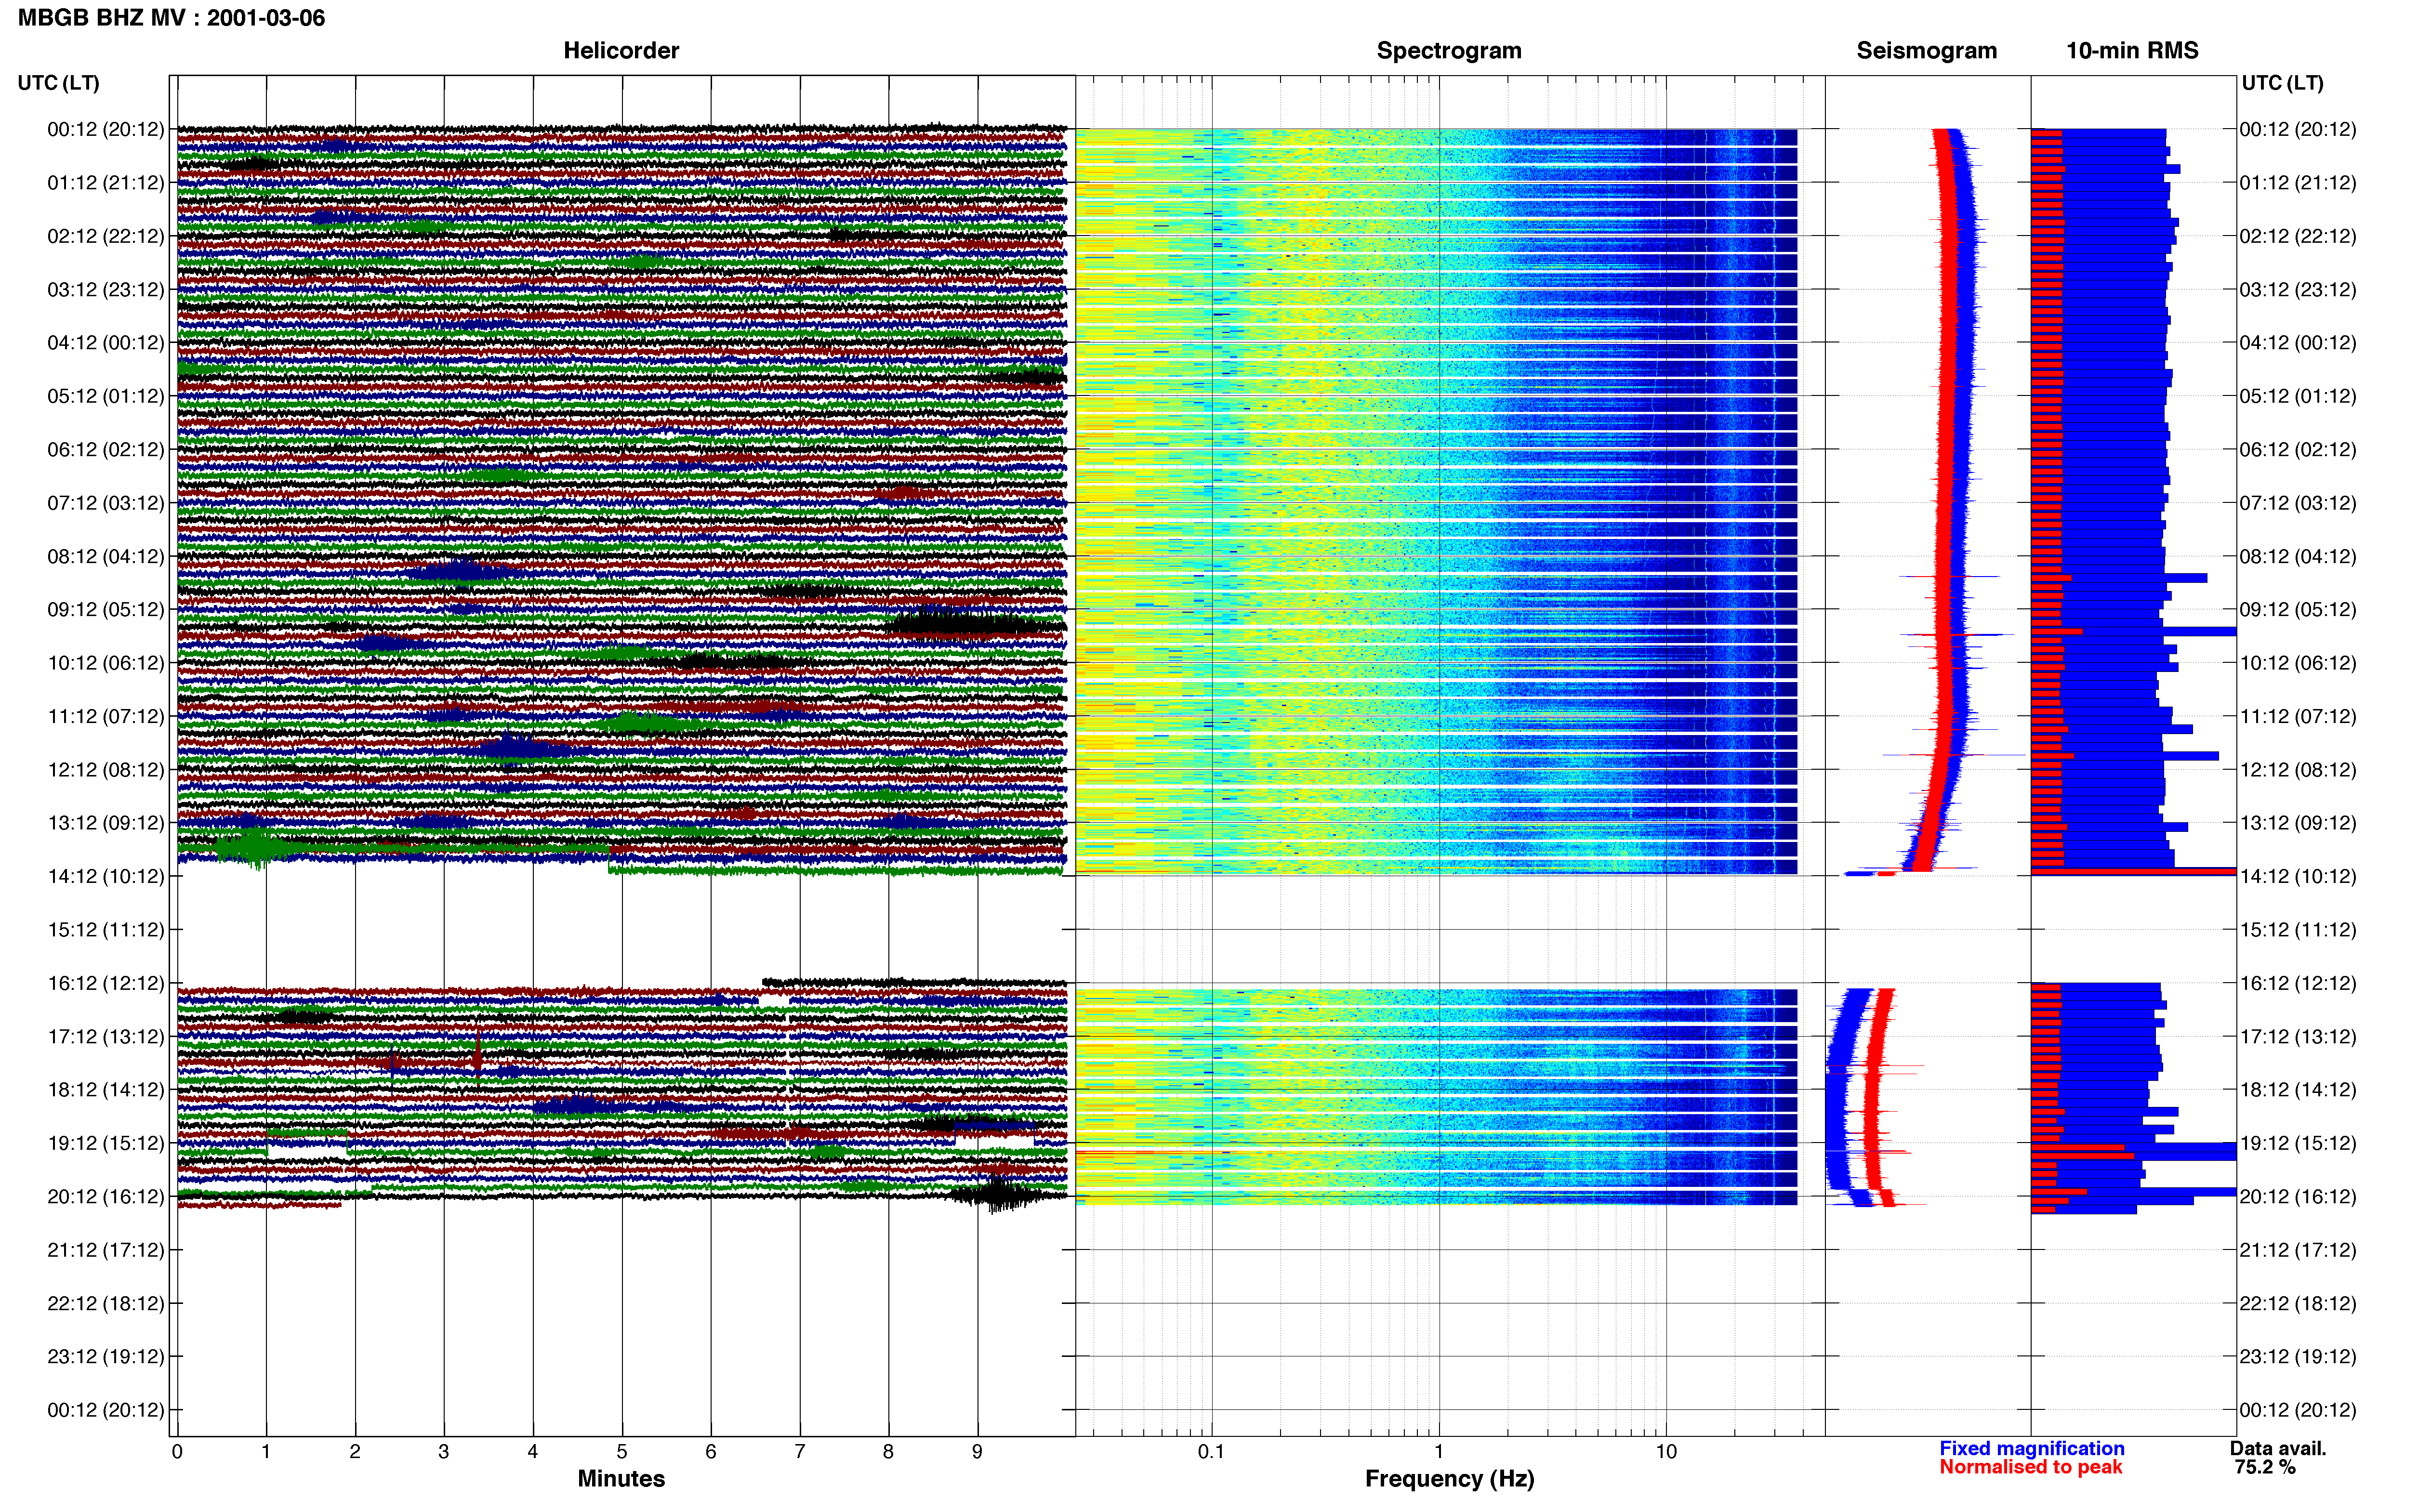Click the 'Helicorder' panel heading

(621, 50)
